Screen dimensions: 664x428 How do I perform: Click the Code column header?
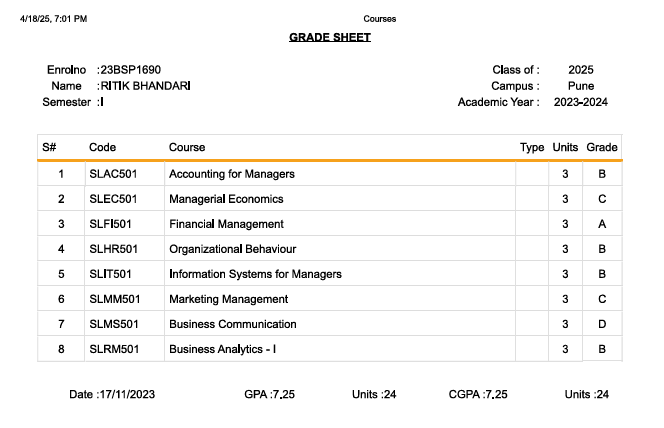click(x=103, y=148)
